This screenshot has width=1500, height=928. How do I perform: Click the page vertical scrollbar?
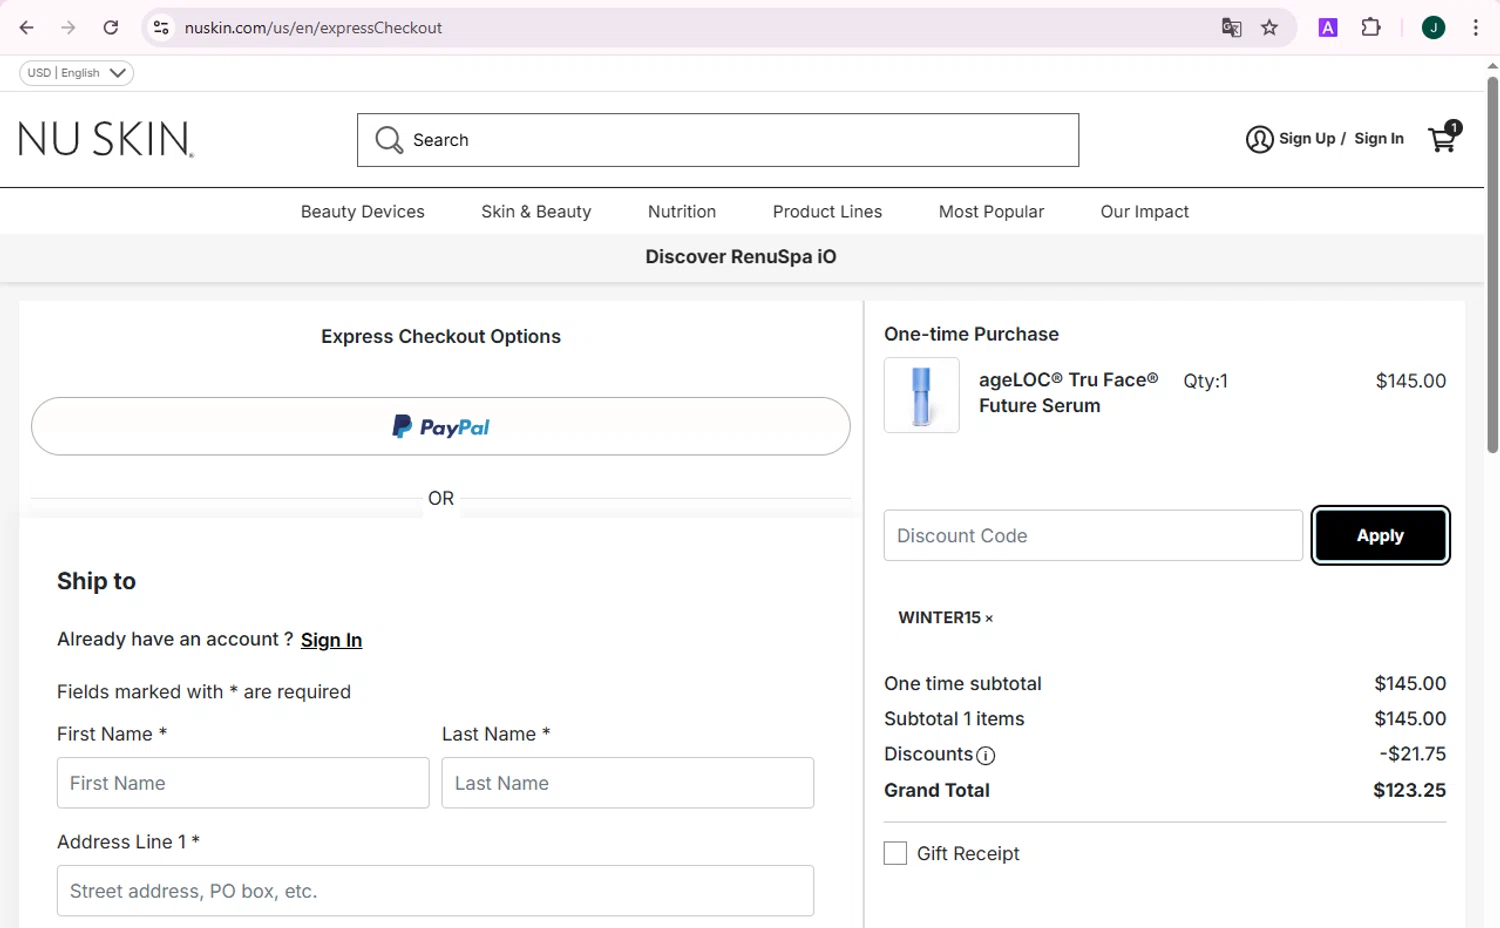click(x=1492, y=265)
